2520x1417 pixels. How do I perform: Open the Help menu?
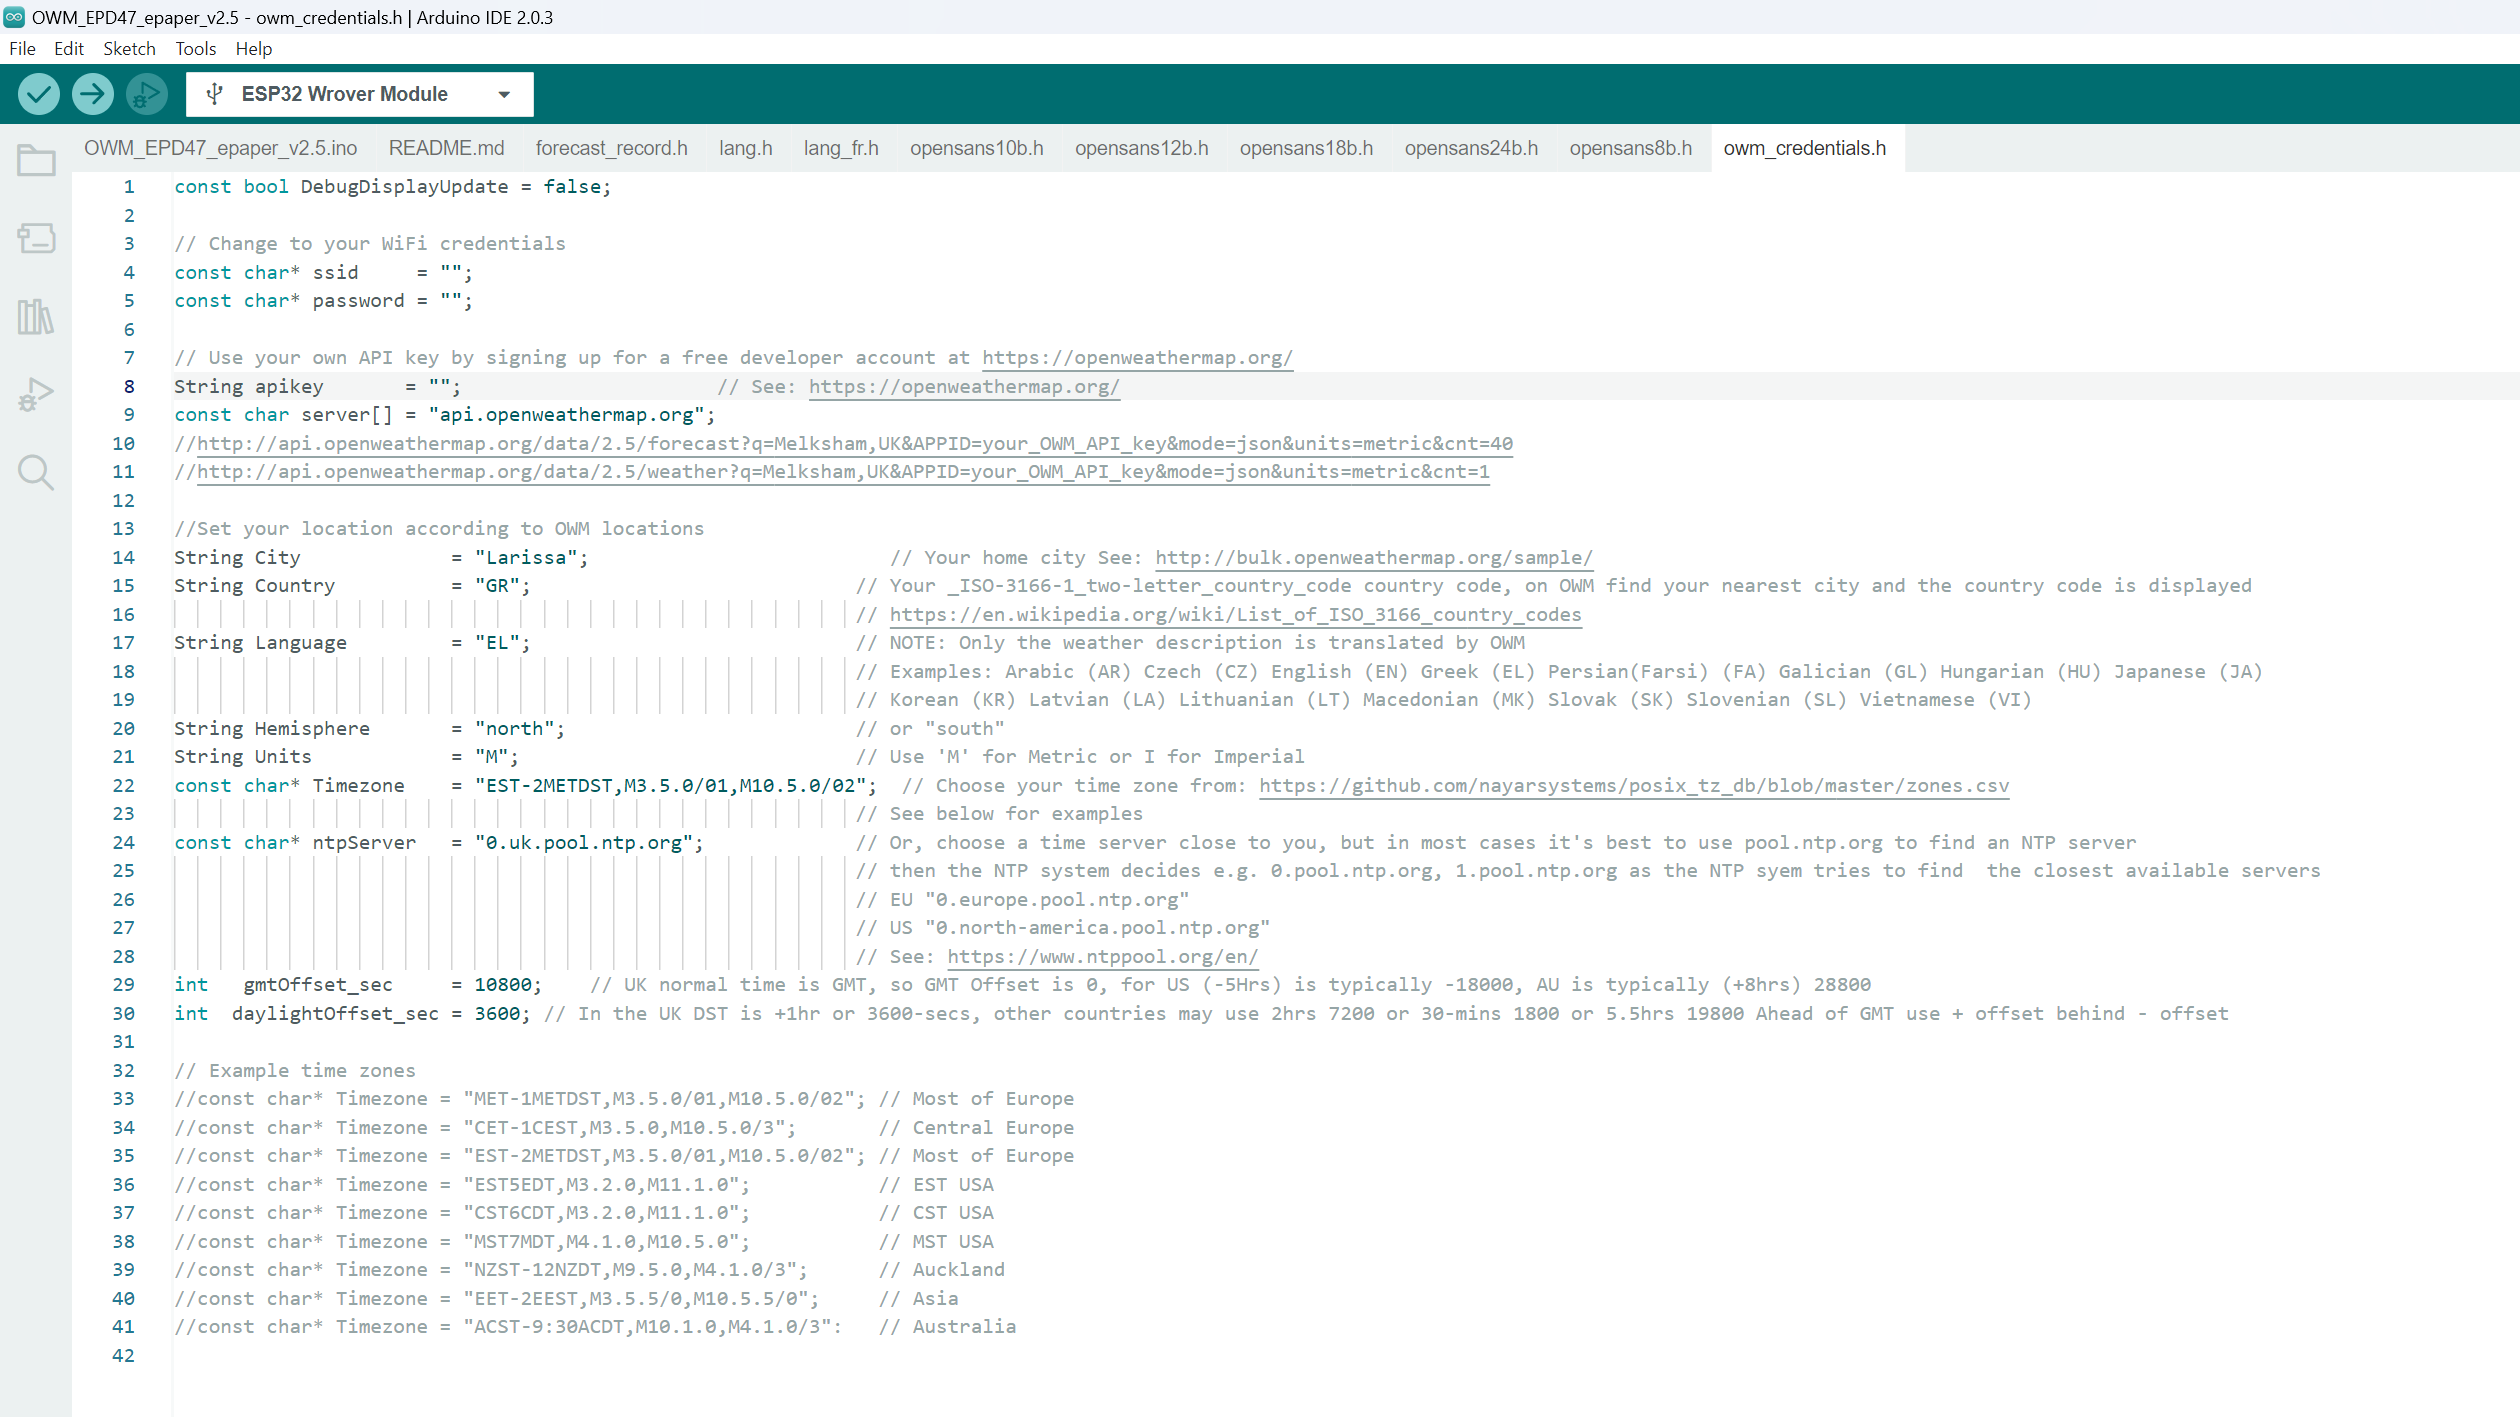[253, 48]
